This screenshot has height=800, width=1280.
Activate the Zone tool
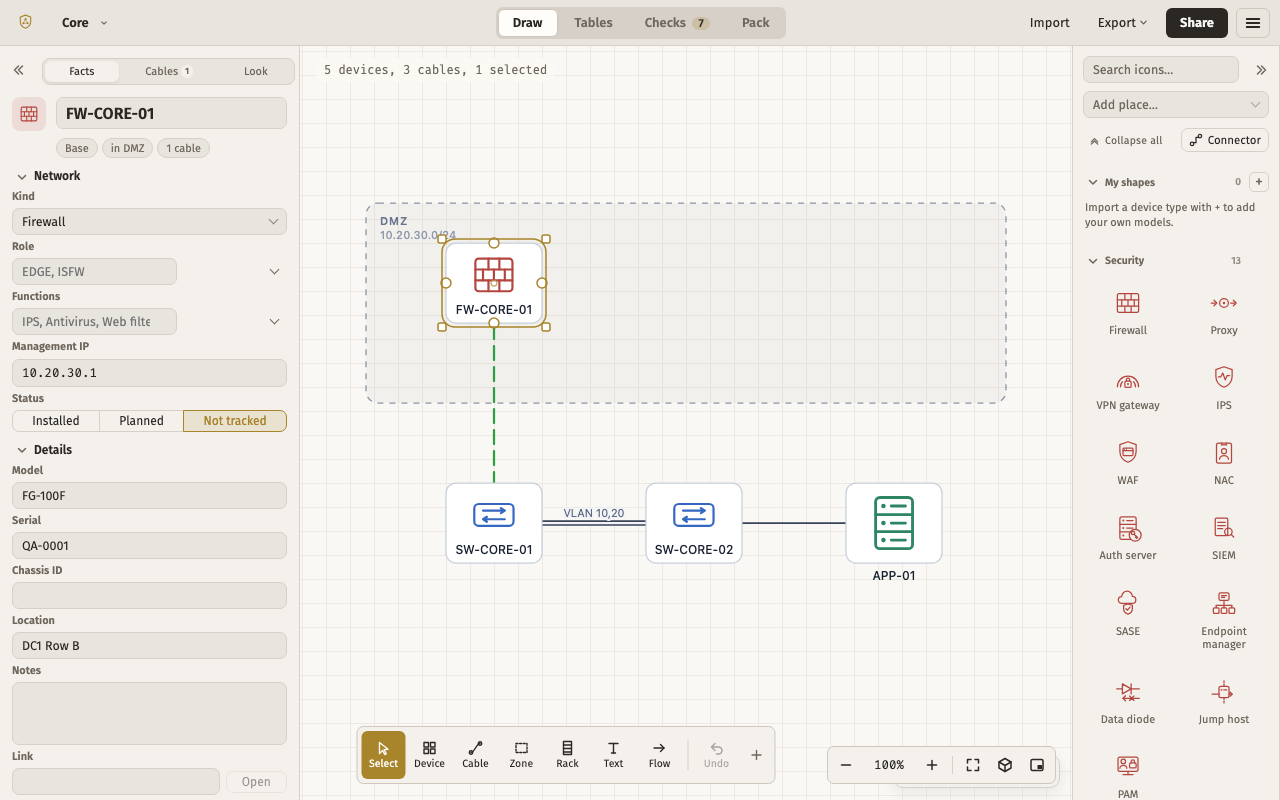pyautogui.click(x=521, y=754)
